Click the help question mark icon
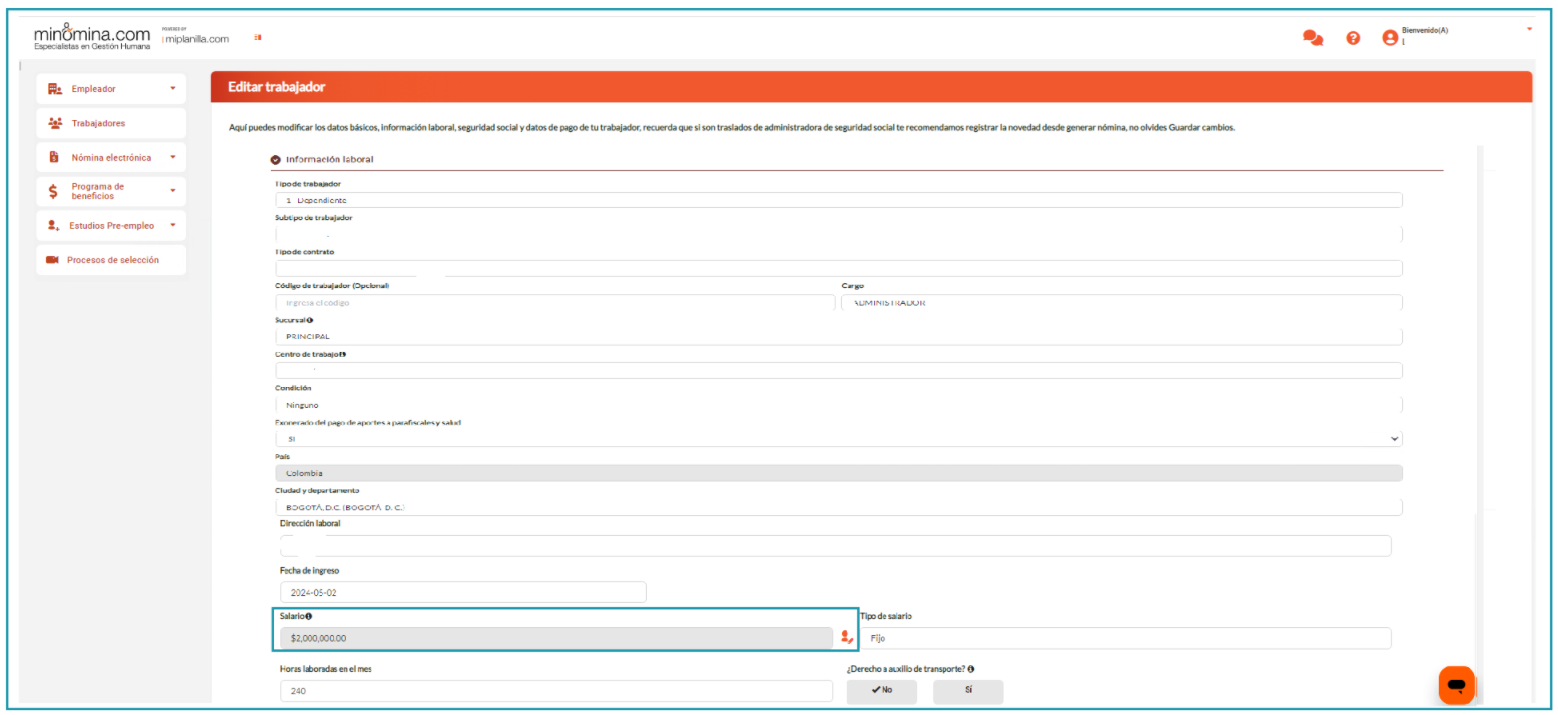Viewport: 1558px width, 715px height. pyautogui.click(x=1353, y=38)
